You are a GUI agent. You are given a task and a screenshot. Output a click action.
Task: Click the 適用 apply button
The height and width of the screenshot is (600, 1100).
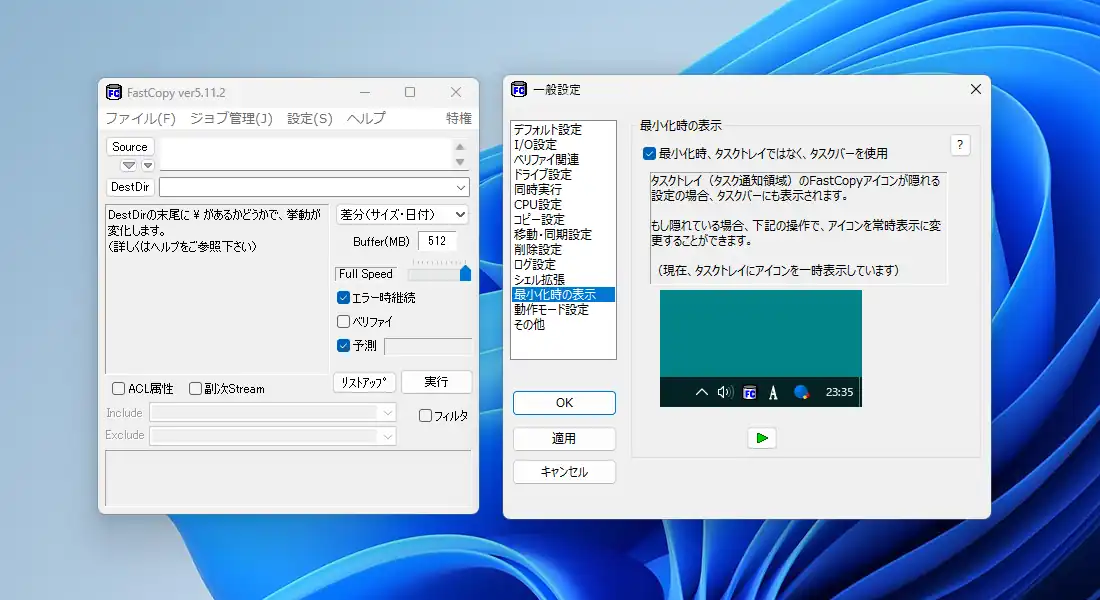pyautogui.click(x=564, y=438)
